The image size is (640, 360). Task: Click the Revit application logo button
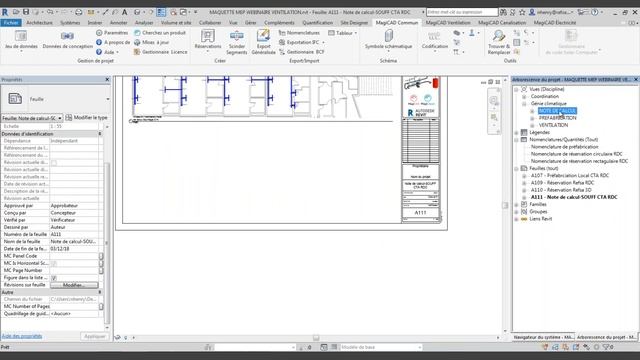(x=5, y=12)
